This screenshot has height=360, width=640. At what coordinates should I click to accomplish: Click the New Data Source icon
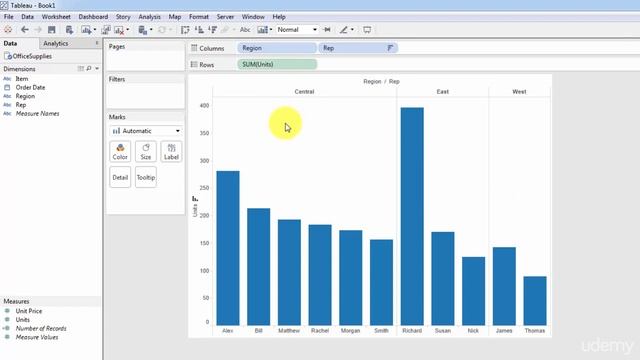click(x=69, y=30)
